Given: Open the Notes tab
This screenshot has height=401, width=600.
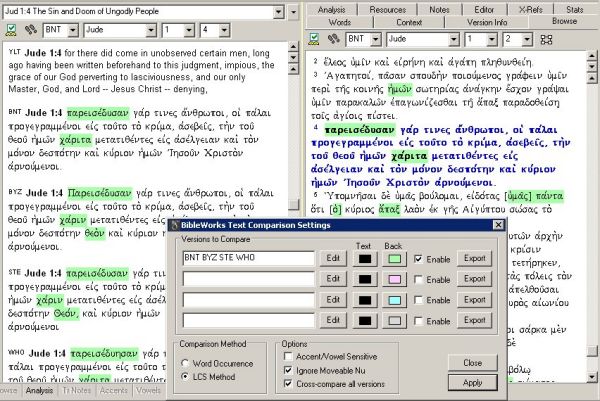Looking at the screenshot, I should pos(439,10).
